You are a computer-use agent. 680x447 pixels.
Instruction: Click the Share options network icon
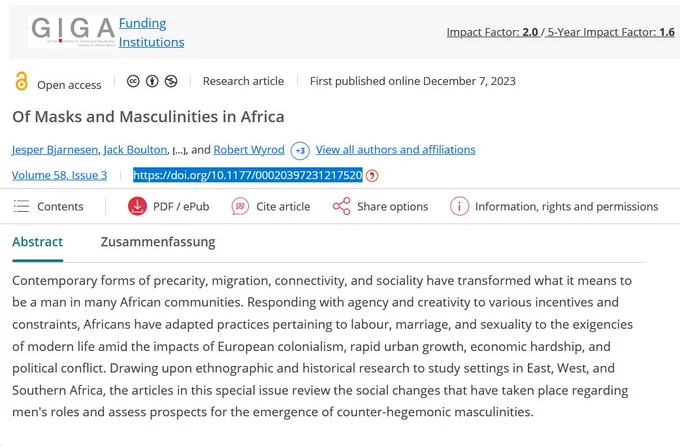pyautogui.click(x=341, y=206)
